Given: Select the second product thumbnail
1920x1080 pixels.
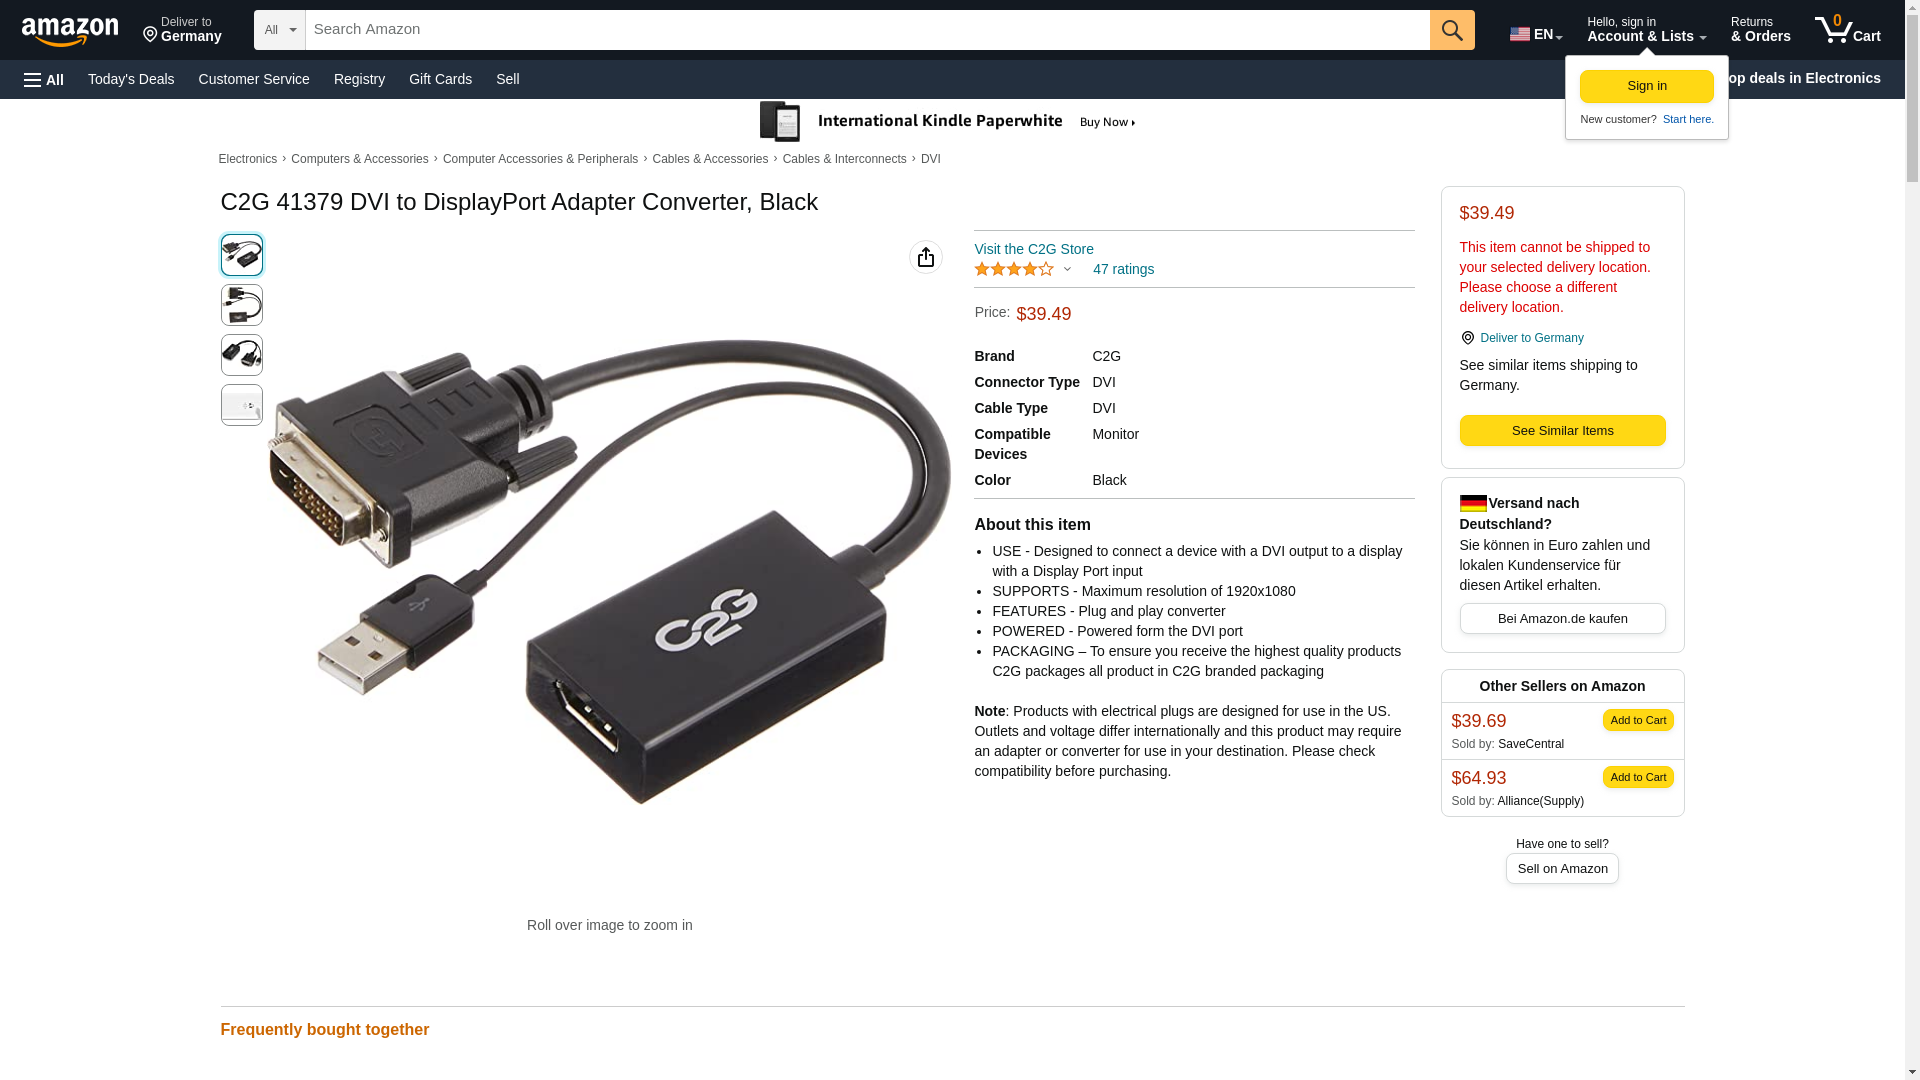Looking at the screenshot, I should [242, 305].
